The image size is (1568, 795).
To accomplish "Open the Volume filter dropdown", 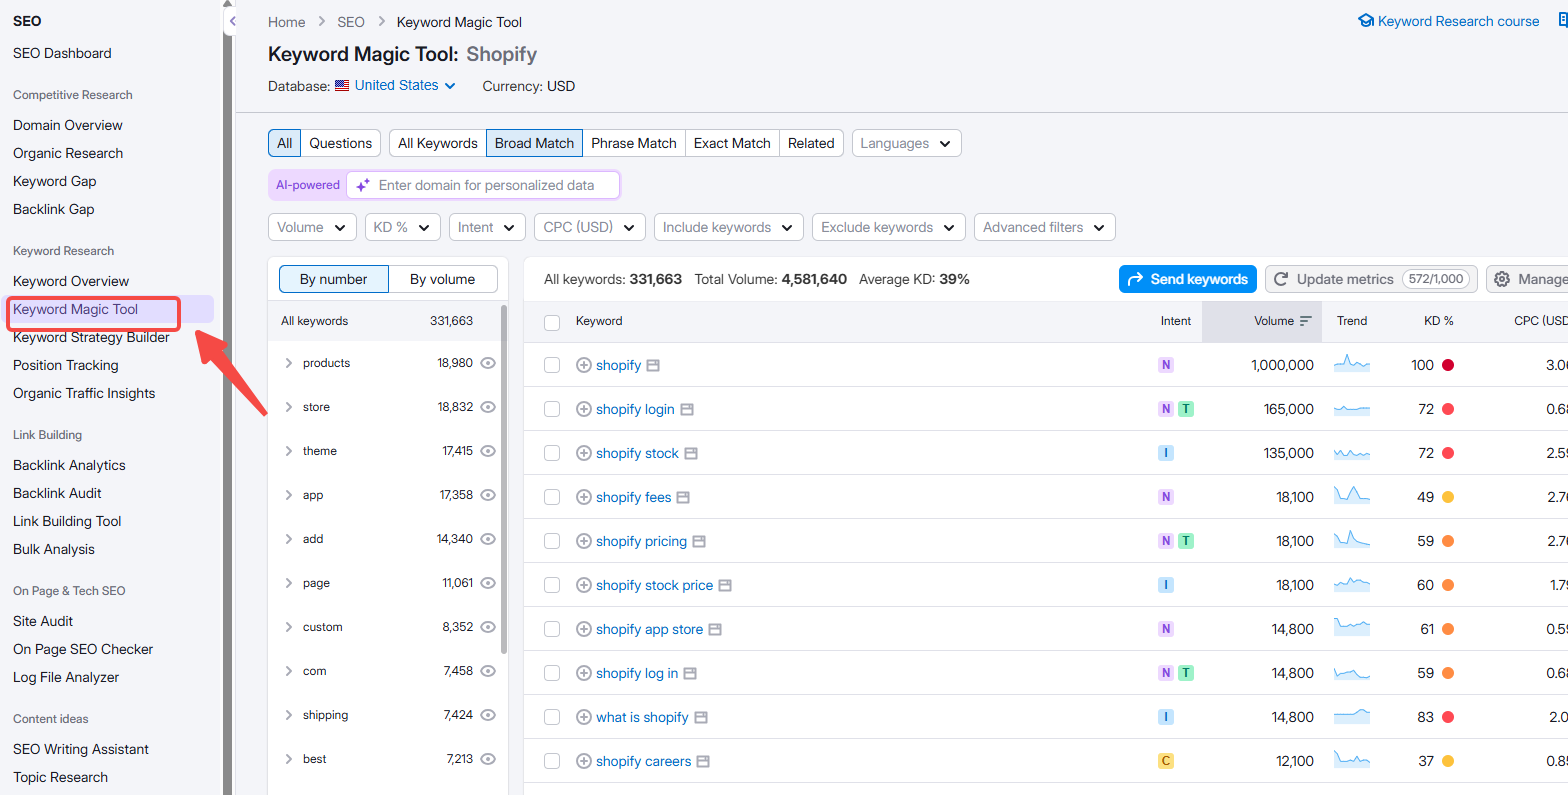I will point(312,227).
